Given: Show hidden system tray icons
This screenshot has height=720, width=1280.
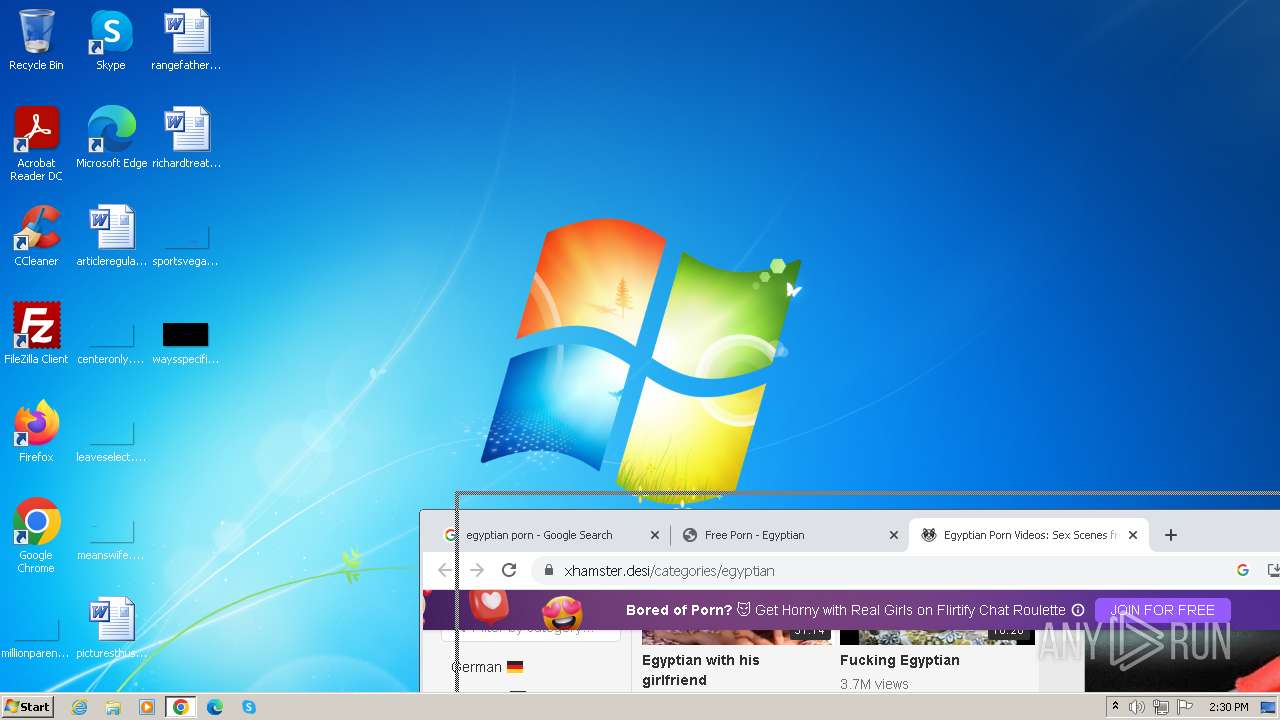Looking at the screenshot, I should (x=1115, y=707).
